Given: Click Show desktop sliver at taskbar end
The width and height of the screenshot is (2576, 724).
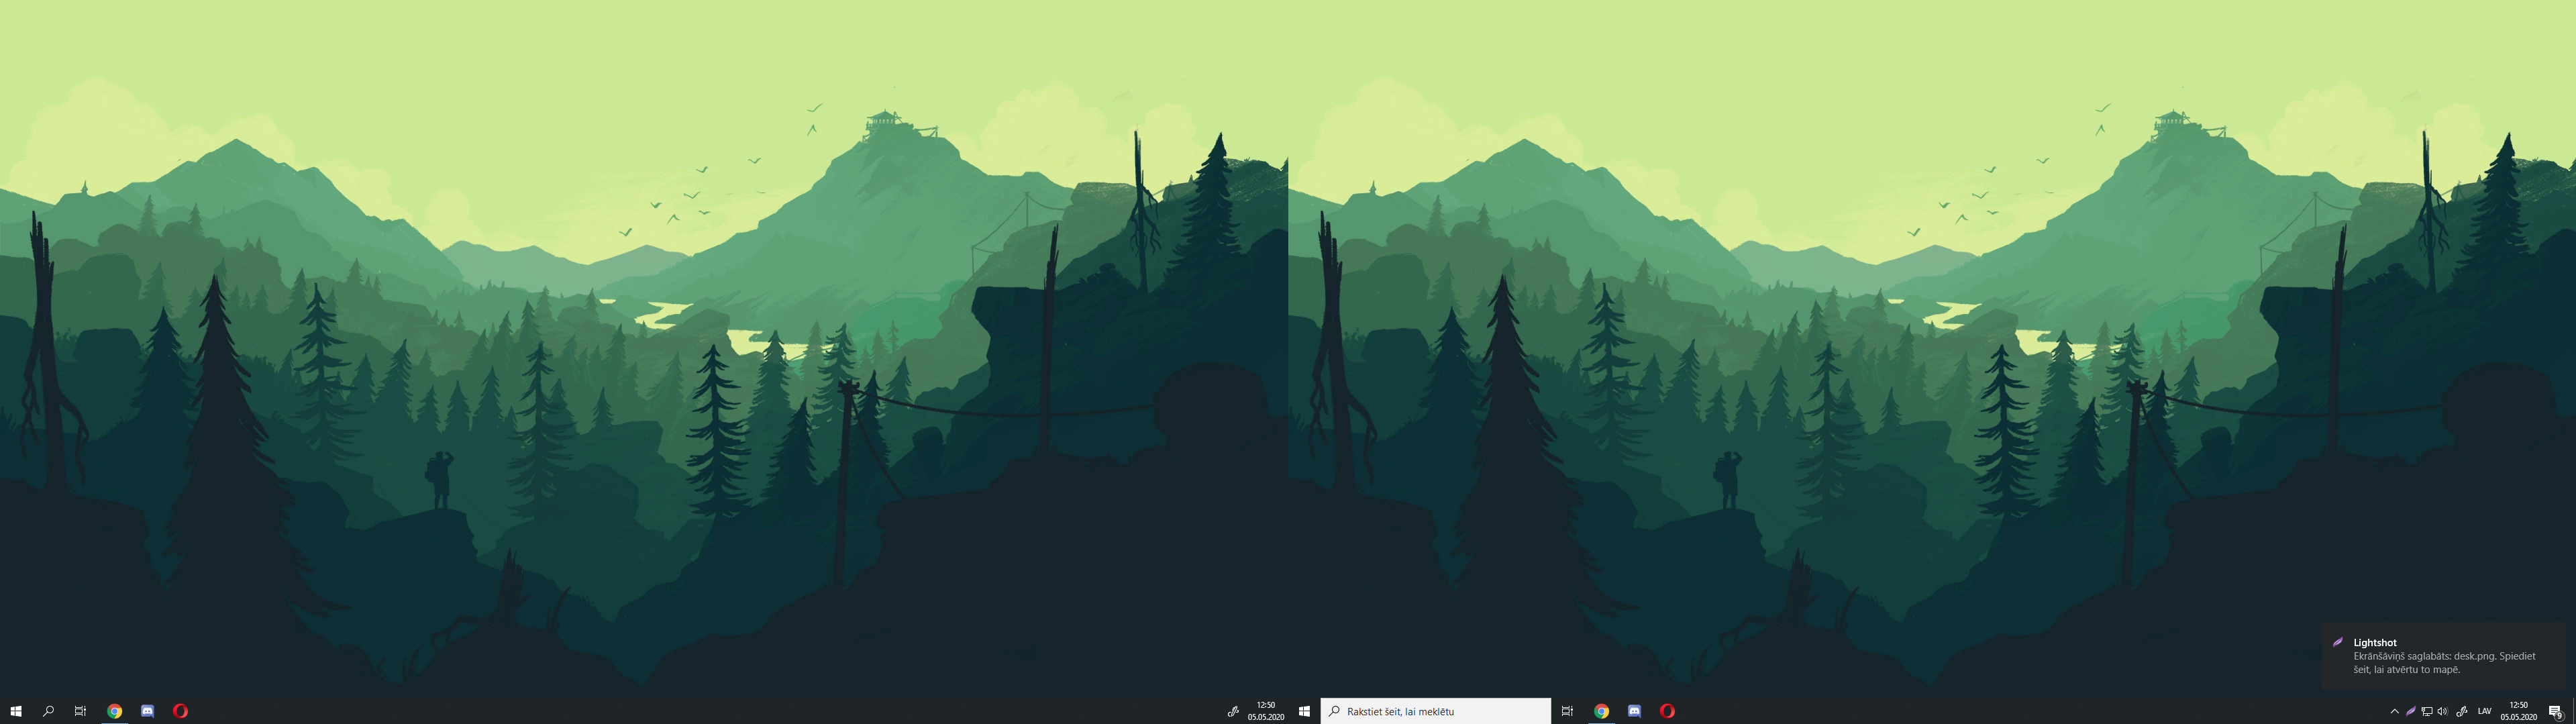Looking at the screenshot, I should pos(2573,711).
